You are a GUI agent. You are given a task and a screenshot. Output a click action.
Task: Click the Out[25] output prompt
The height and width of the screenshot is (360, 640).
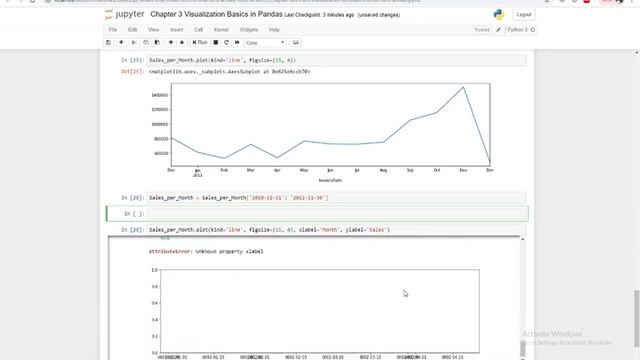(132, 71)
